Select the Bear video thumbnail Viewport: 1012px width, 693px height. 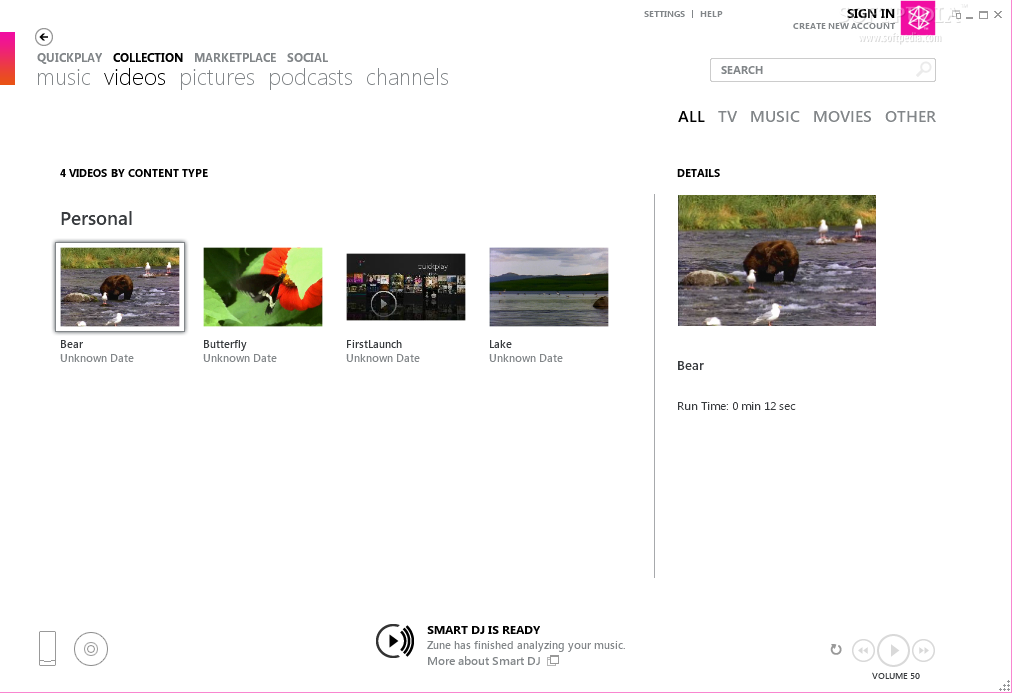(x=120, y=286)
